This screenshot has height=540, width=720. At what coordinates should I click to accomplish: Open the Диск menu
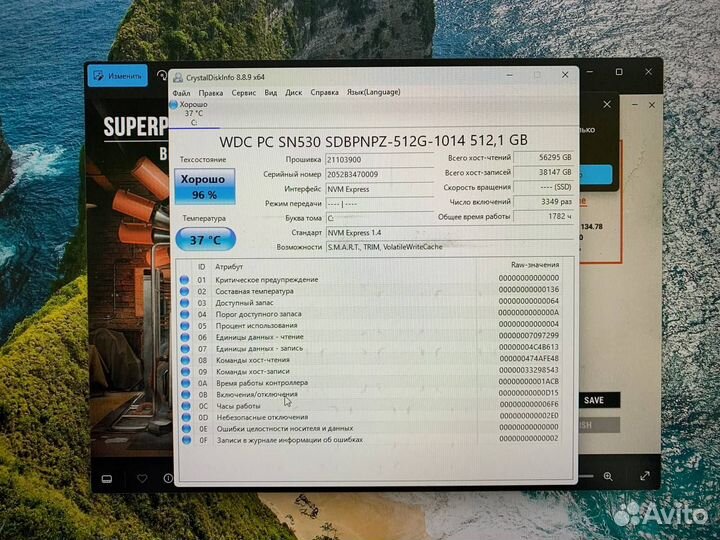[x=294, y=92]
